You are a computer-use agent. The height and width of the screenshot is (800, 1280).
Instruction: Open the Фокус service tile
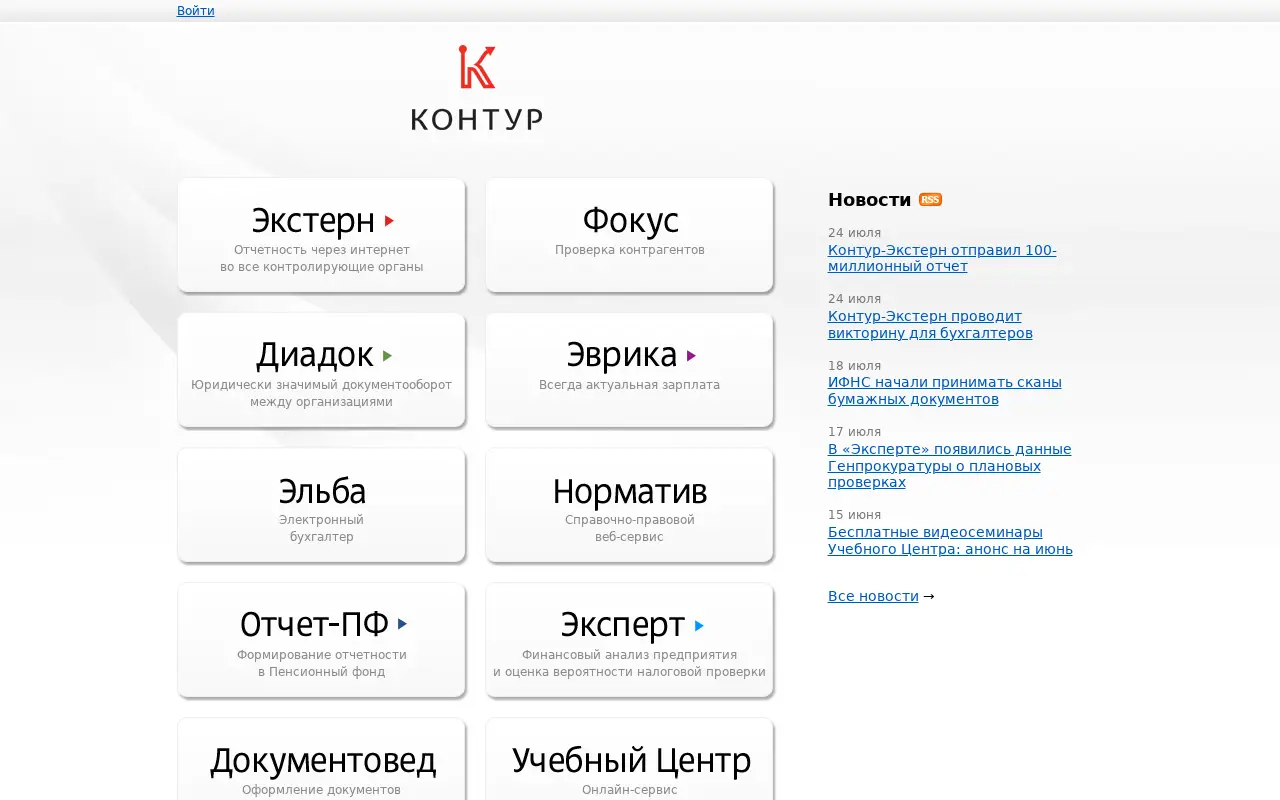pyautogui.click(x=629, y=235)
